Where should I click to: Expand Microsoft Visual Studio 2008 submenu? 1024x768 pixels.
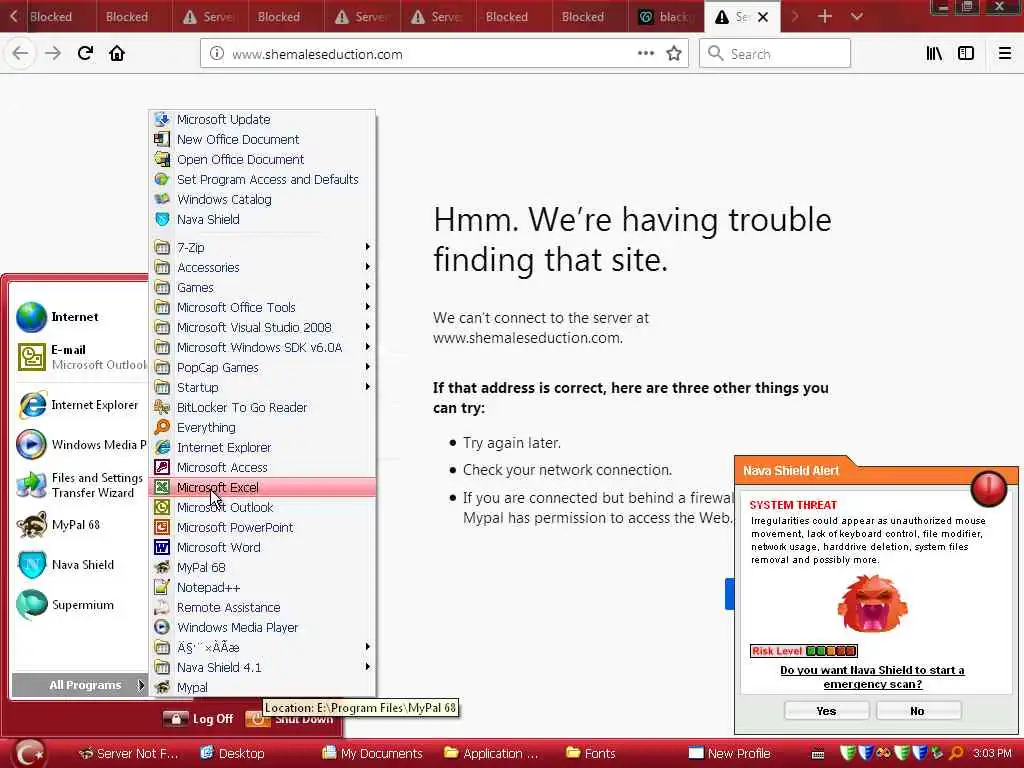point(263,327)
